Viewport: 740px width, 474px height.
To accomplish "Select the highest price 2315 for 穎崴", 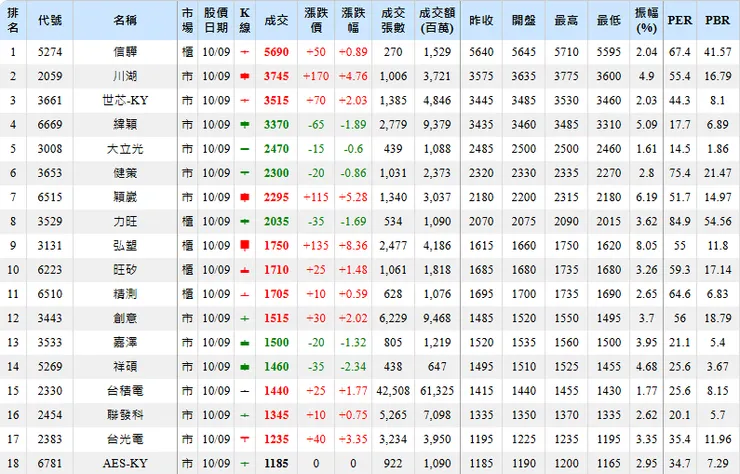I will pyautogui.click(x=566, y=197).
